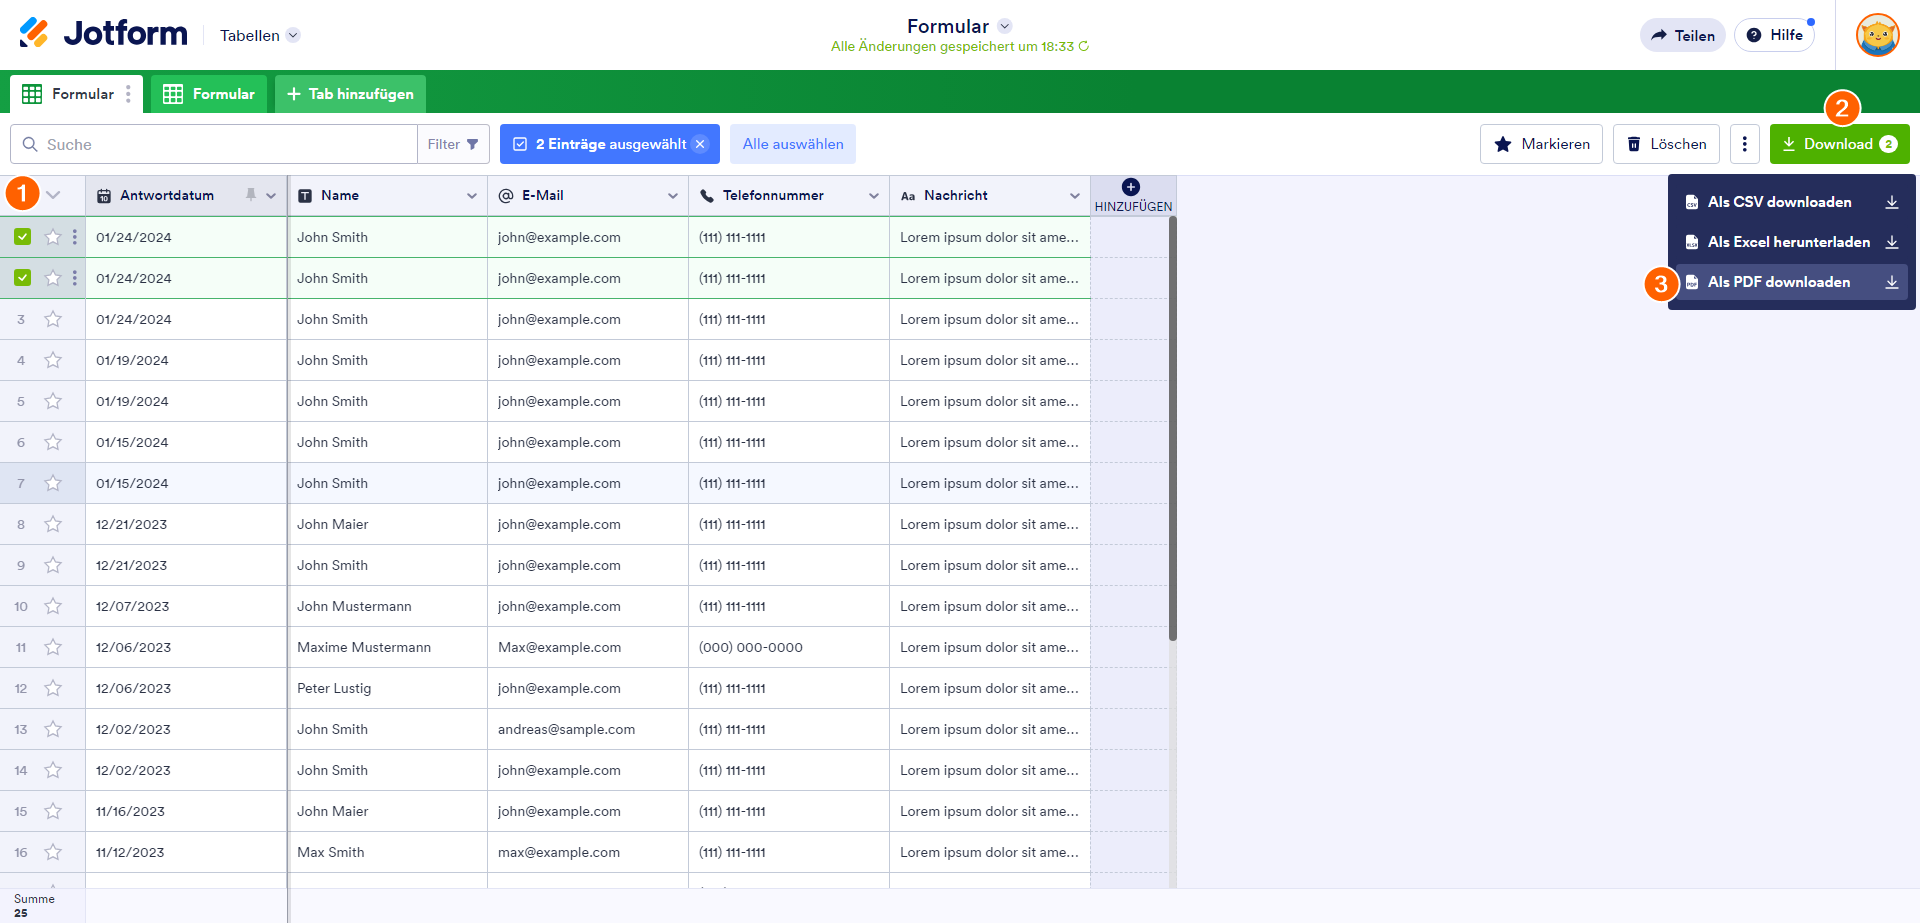Image resolution: width=1920 pixels, height=923 pixels.
Task: Star the entry in row 10
Action: (53, 606)
